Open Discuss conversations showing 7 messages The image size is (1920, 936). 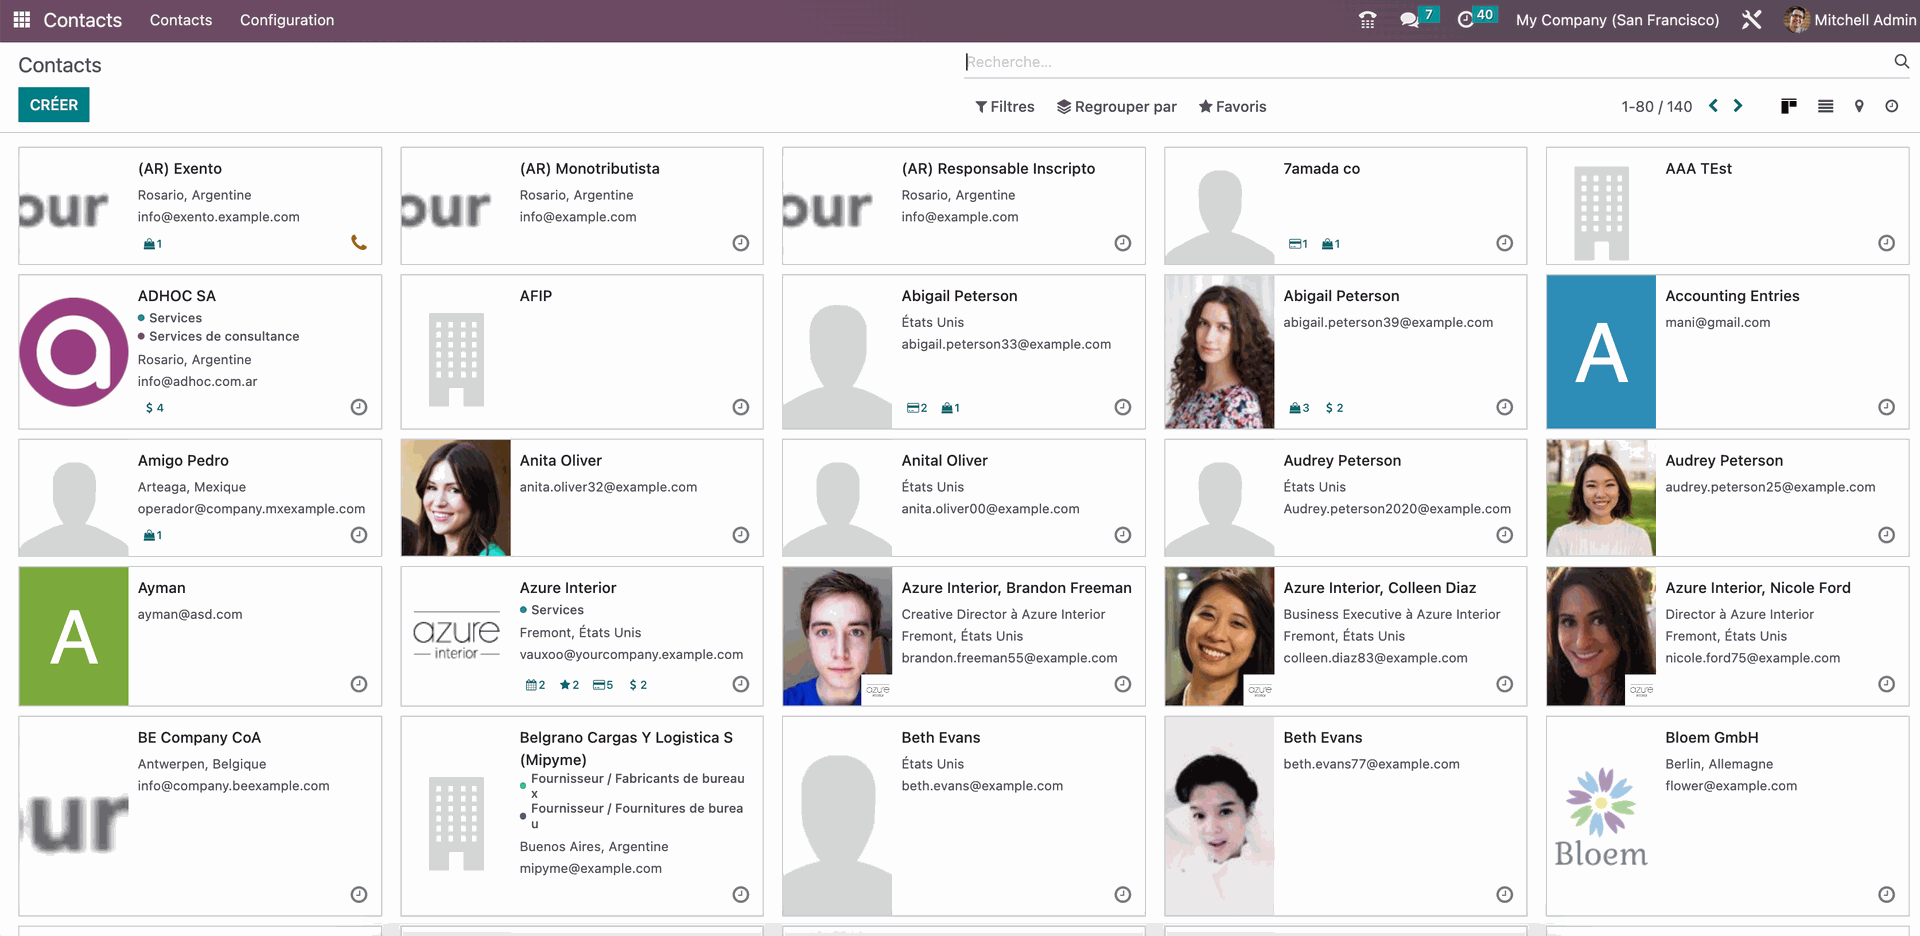(x=1410, y=19)
